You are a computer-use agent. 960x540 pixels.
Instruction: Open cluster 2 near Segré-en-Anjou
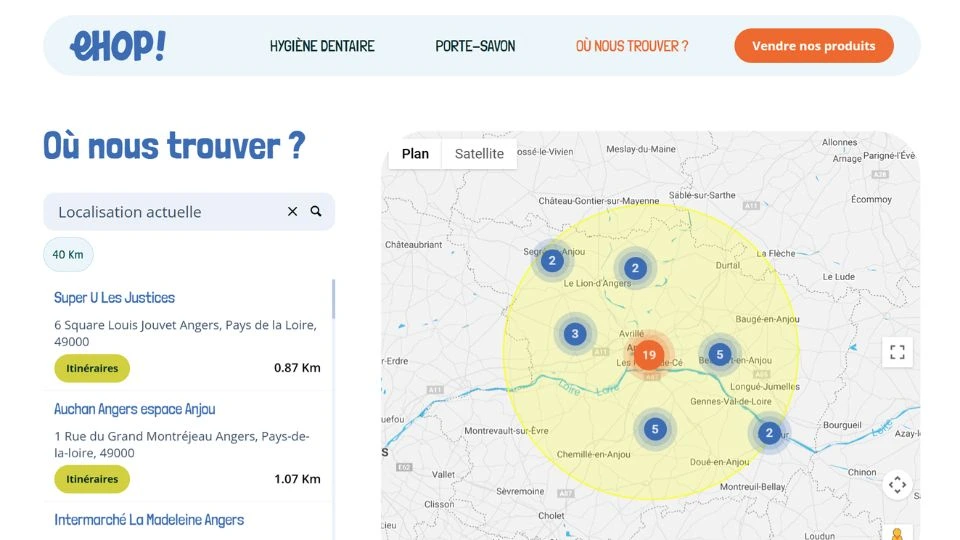point(552,261)
